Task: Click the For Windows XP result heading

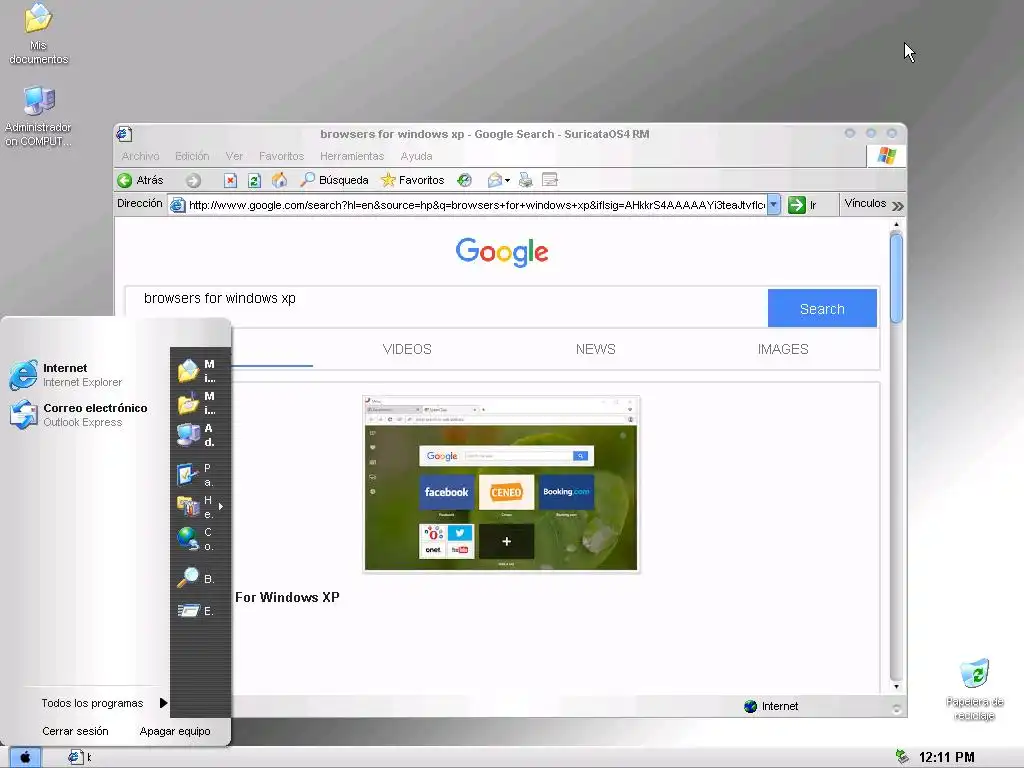Action: (287, 597)
